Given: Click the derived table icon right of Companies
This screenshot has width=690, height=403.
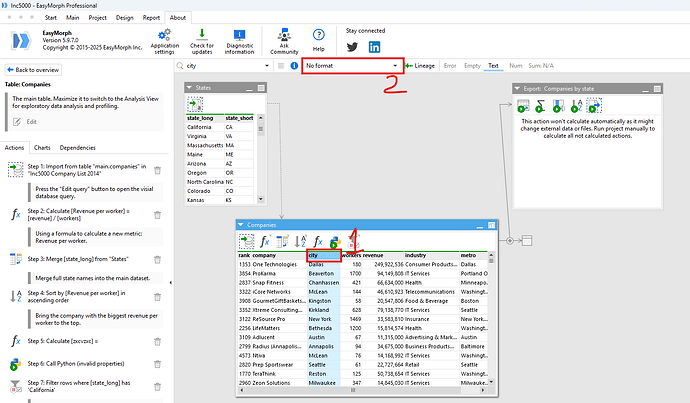Looking at the screenshot, I should click(x=527, y=241).
